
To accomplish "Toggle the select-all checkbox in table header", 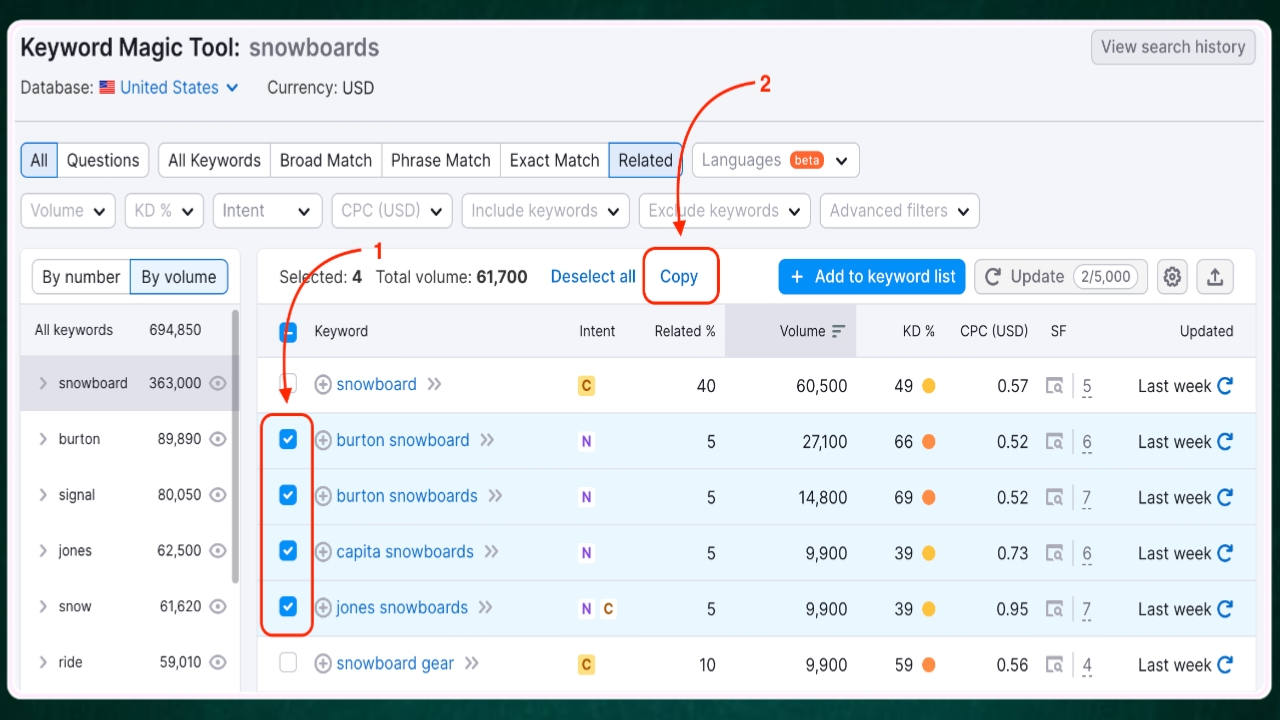I will 288,332.
